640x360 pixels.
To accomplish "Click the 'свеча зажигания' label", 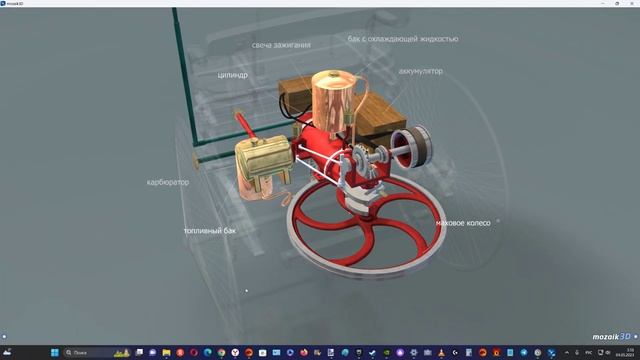I will pos(281,45).
